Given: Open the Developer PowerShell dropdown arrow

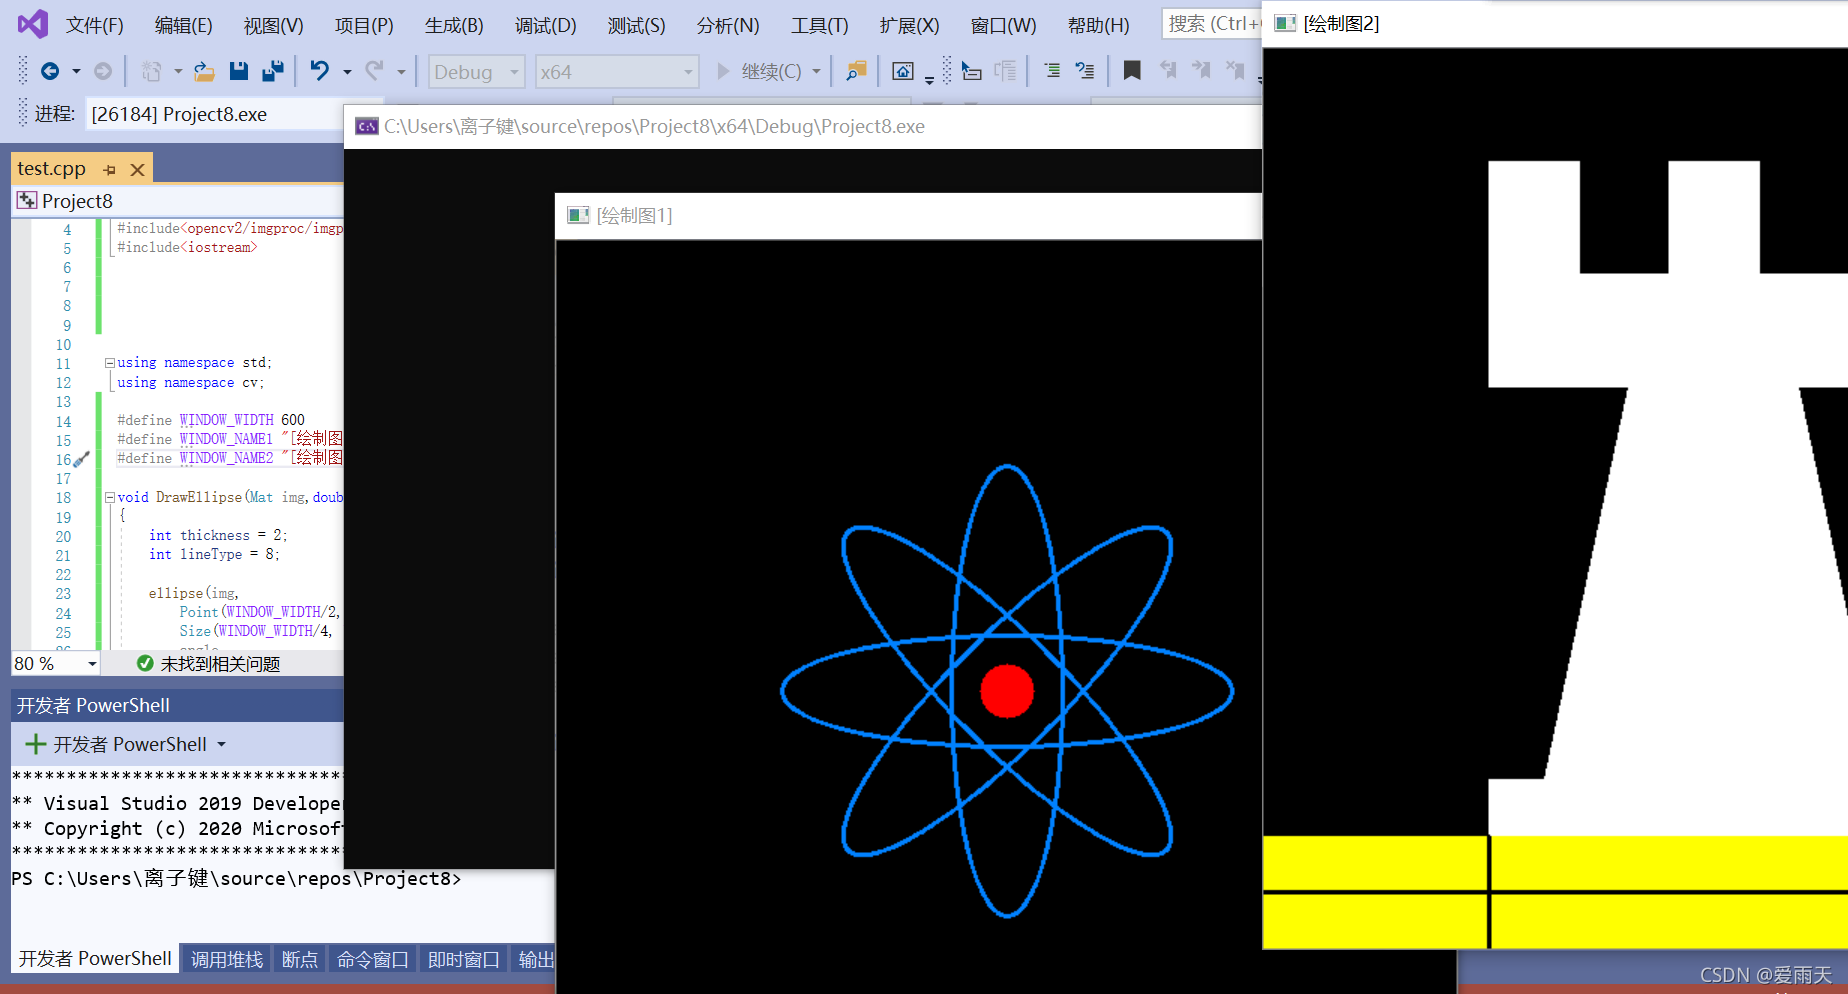Looking at the screenshot, I should 222,744.
